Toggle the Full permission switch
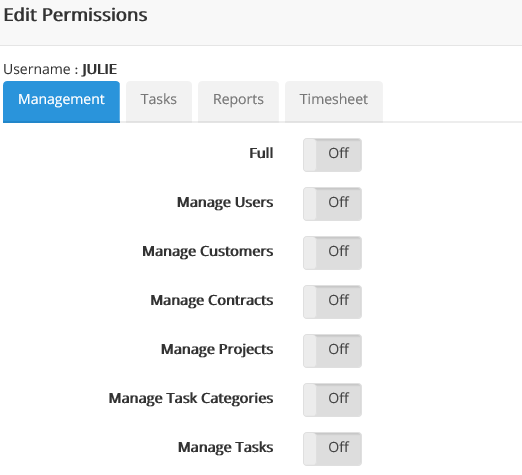Viewport: 522px width, 475px height. click(x=332, y=155)
